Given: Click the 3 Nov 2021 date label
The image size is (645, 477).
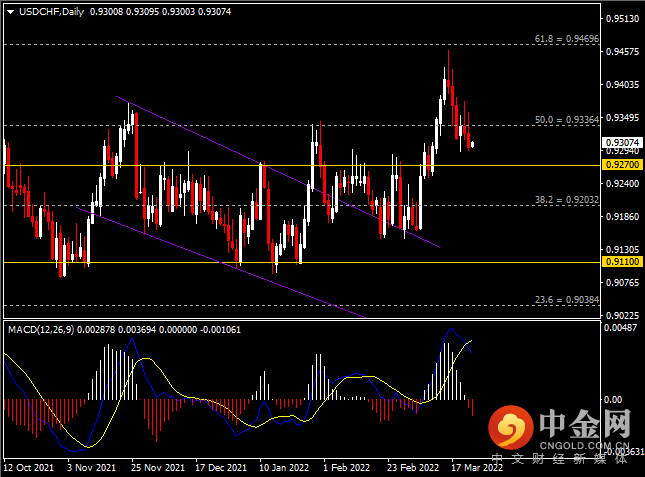Looking at the screenshot, I should [x=91, y=468].
